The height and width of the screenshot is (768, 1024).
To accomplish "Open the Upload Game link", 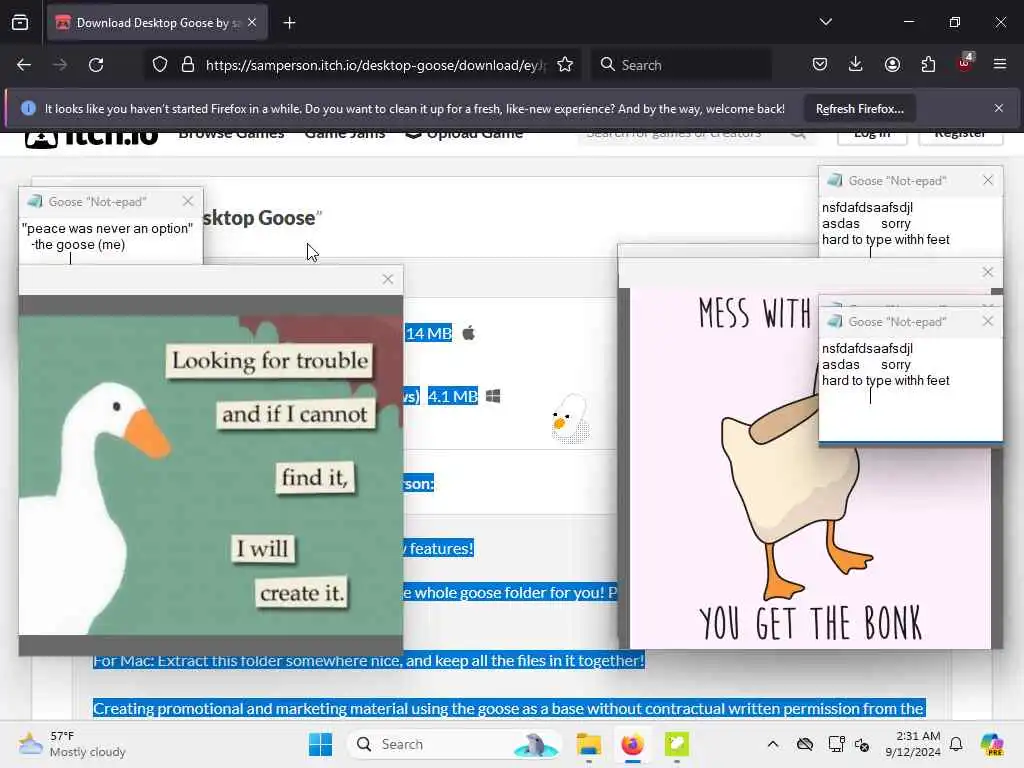I will 464,136.
